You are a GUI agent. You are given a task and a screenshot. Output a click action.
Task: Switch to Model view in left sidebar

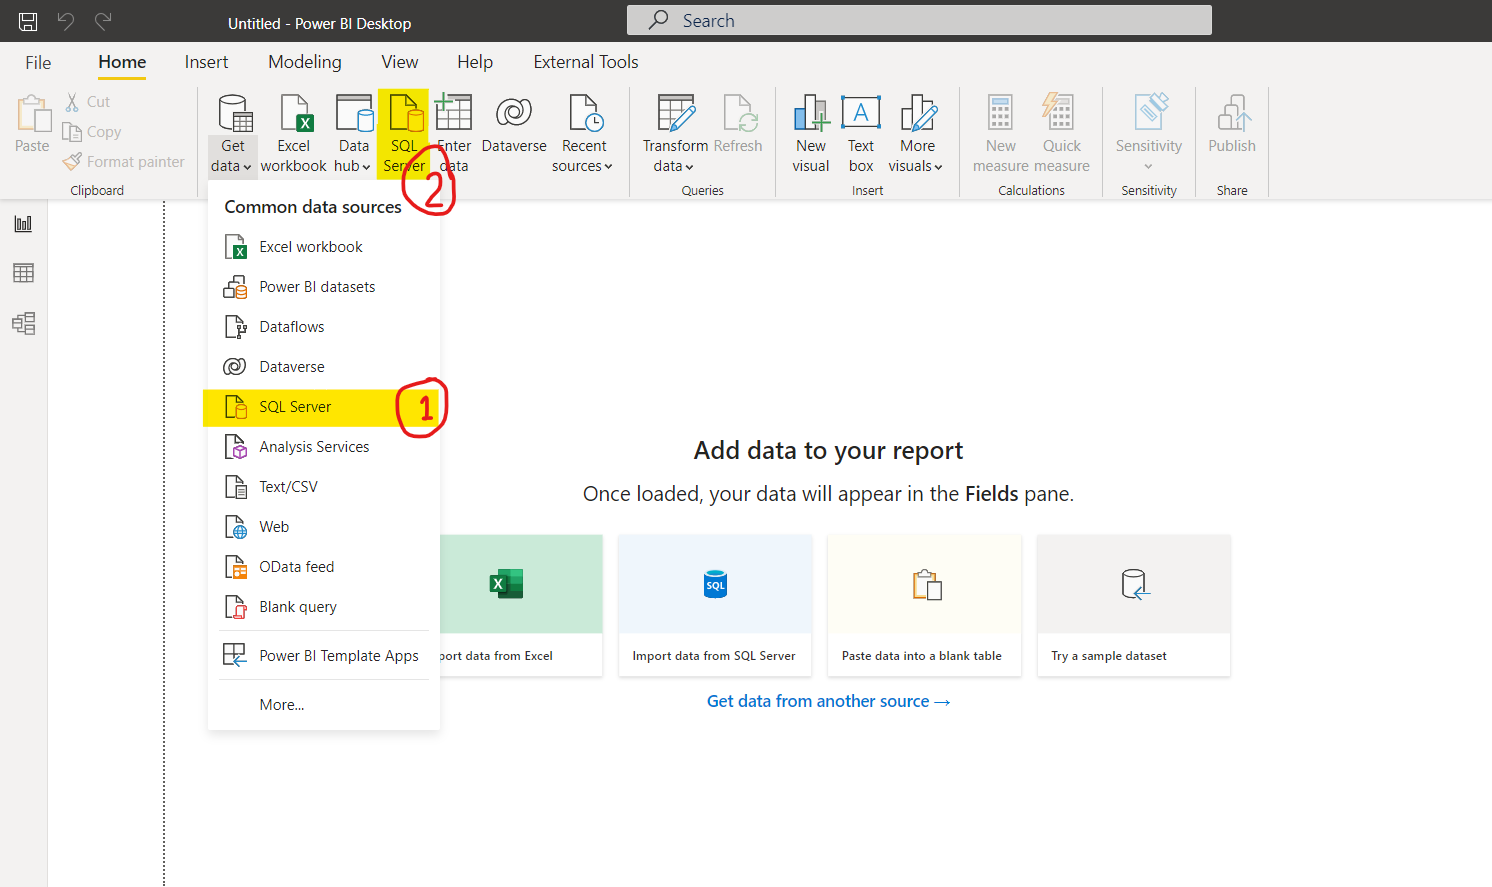click(23, 323)
